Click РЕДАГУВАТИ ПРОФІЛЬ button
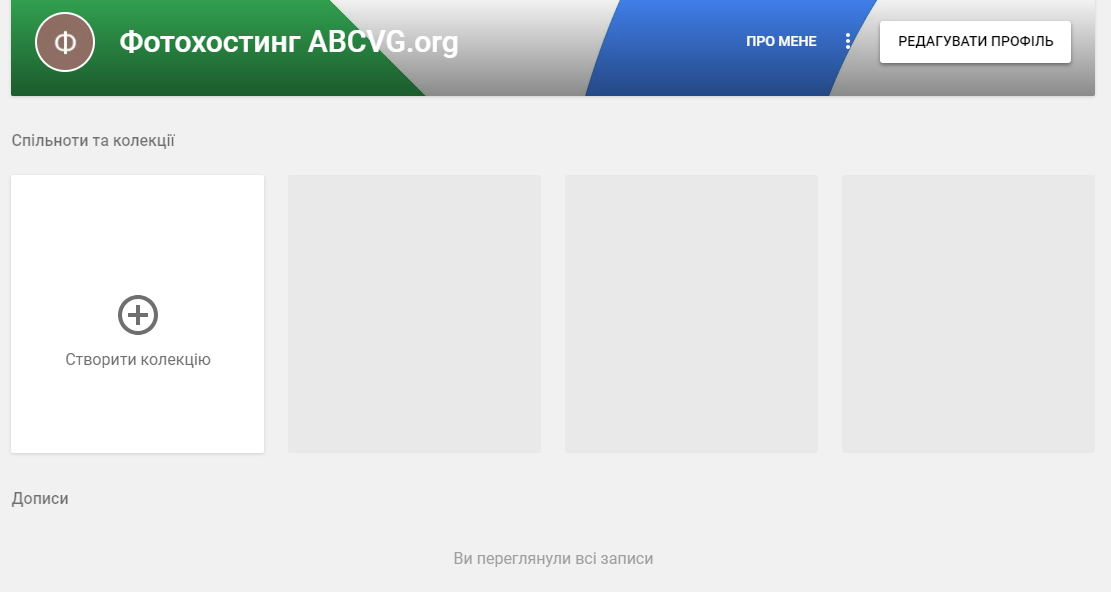 (x=975, y=42)
